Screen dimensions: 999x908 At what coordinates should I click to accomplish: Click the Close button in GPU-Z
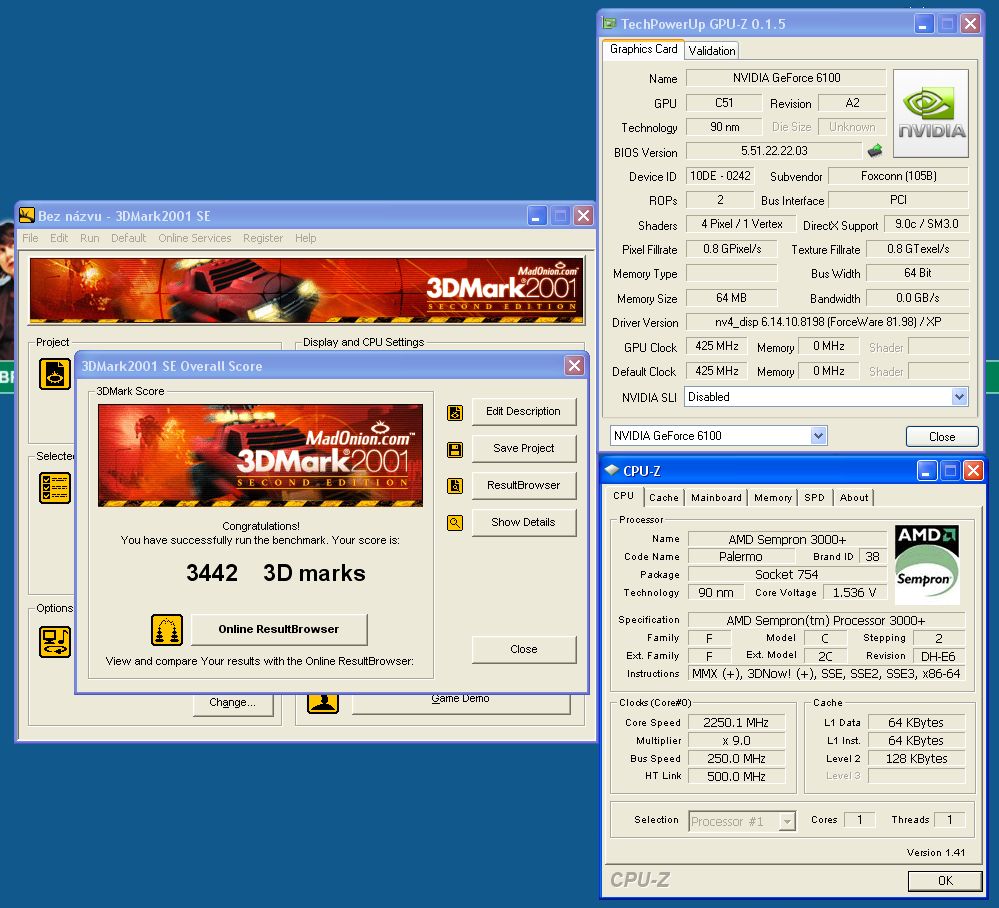coord(942,436)
